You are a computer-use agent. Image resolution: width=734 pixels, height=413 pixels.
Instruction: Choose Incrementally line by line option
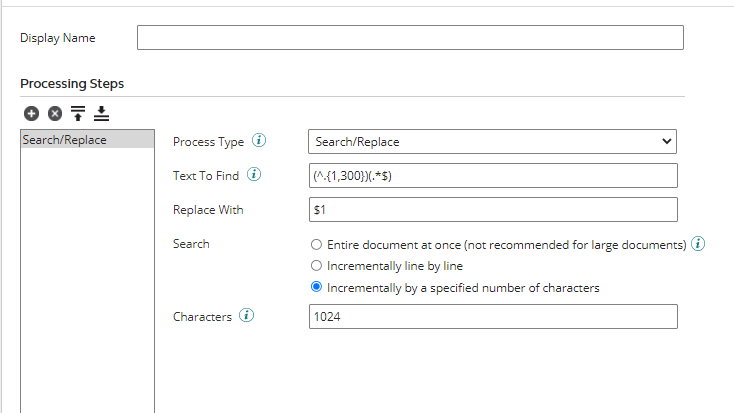point(317,266)
